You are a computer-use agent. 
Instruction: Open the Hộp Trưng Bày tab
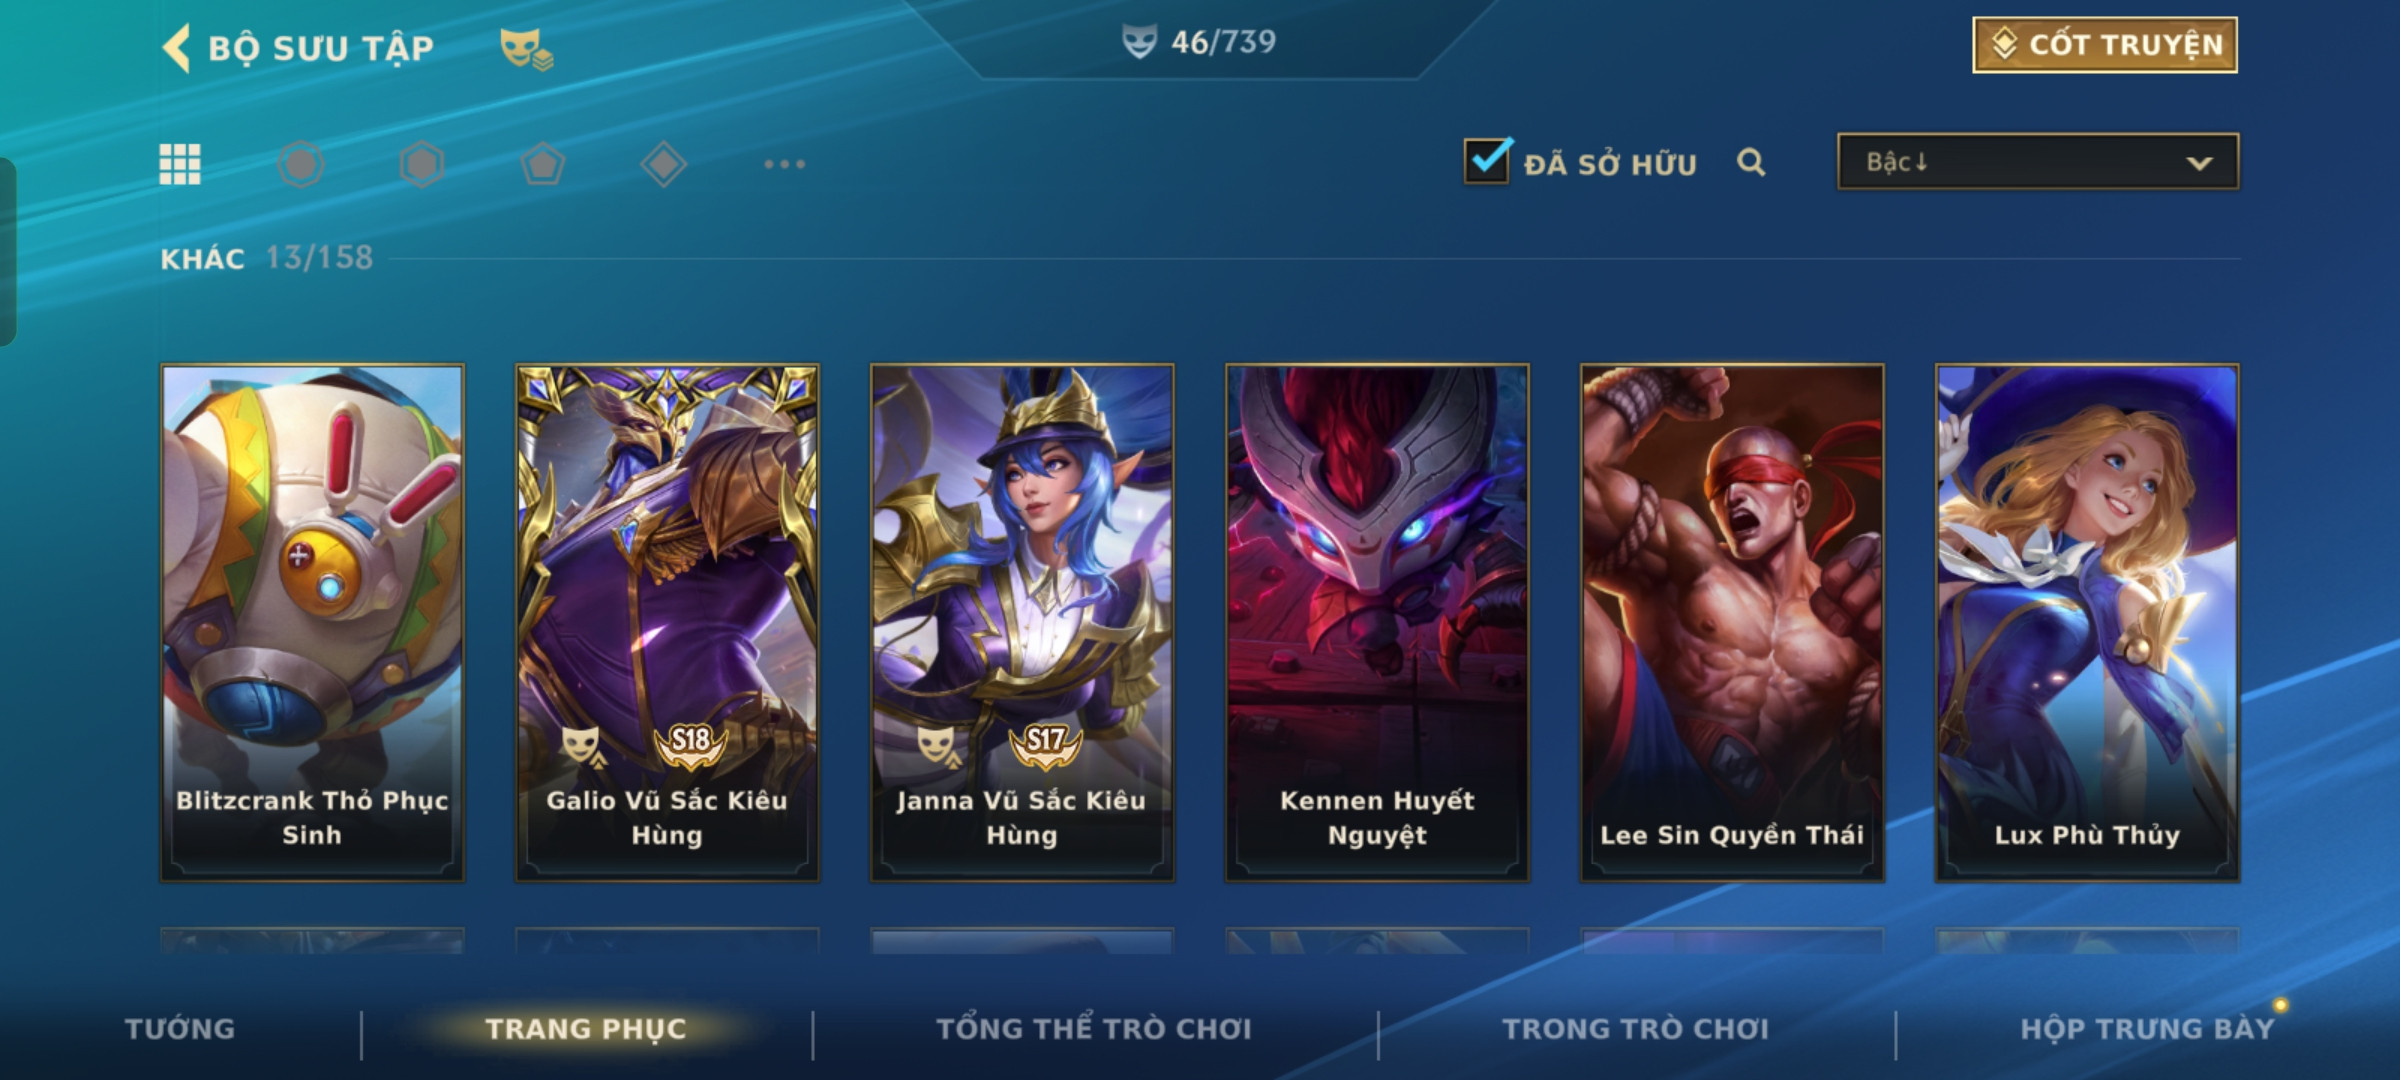(x=2147, y=1029)
